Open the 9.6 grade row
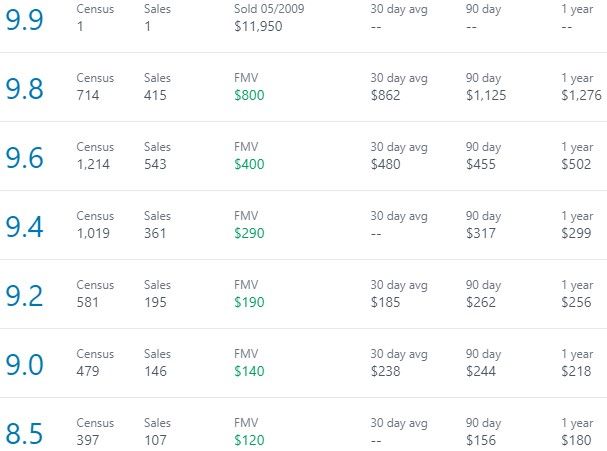The width and height of the screenshot is (607, 451). (304, 156)
